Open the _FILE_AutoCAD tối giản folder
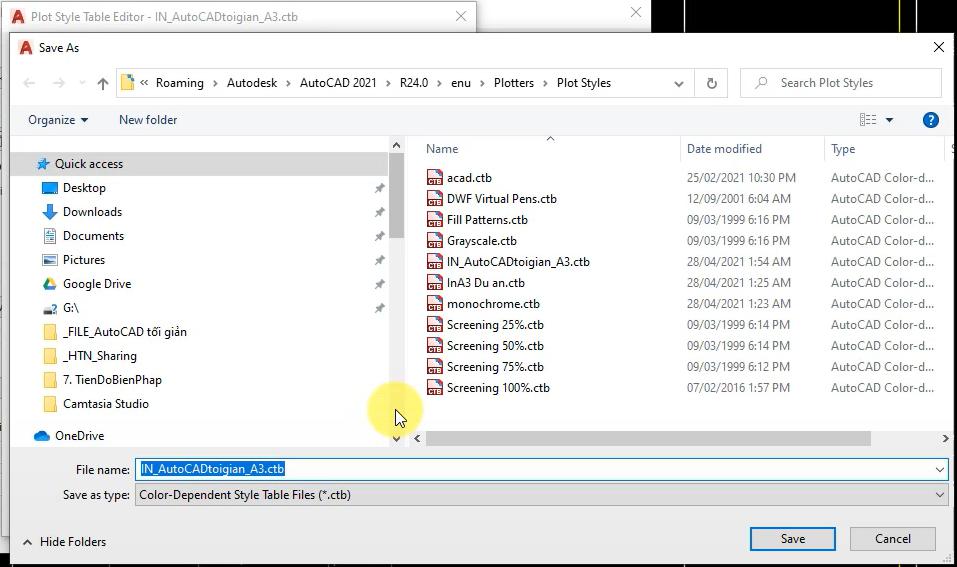 click(x=125, y=332)
